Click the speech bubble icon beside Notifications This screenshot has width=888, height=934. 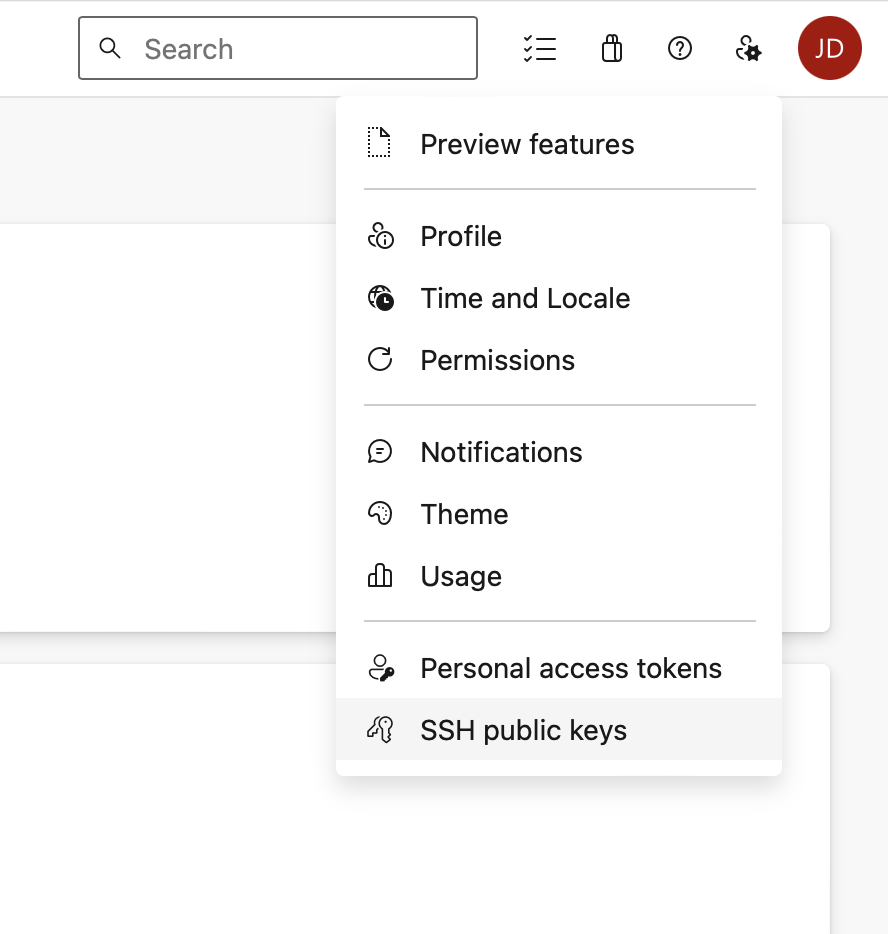coord(380,452)
